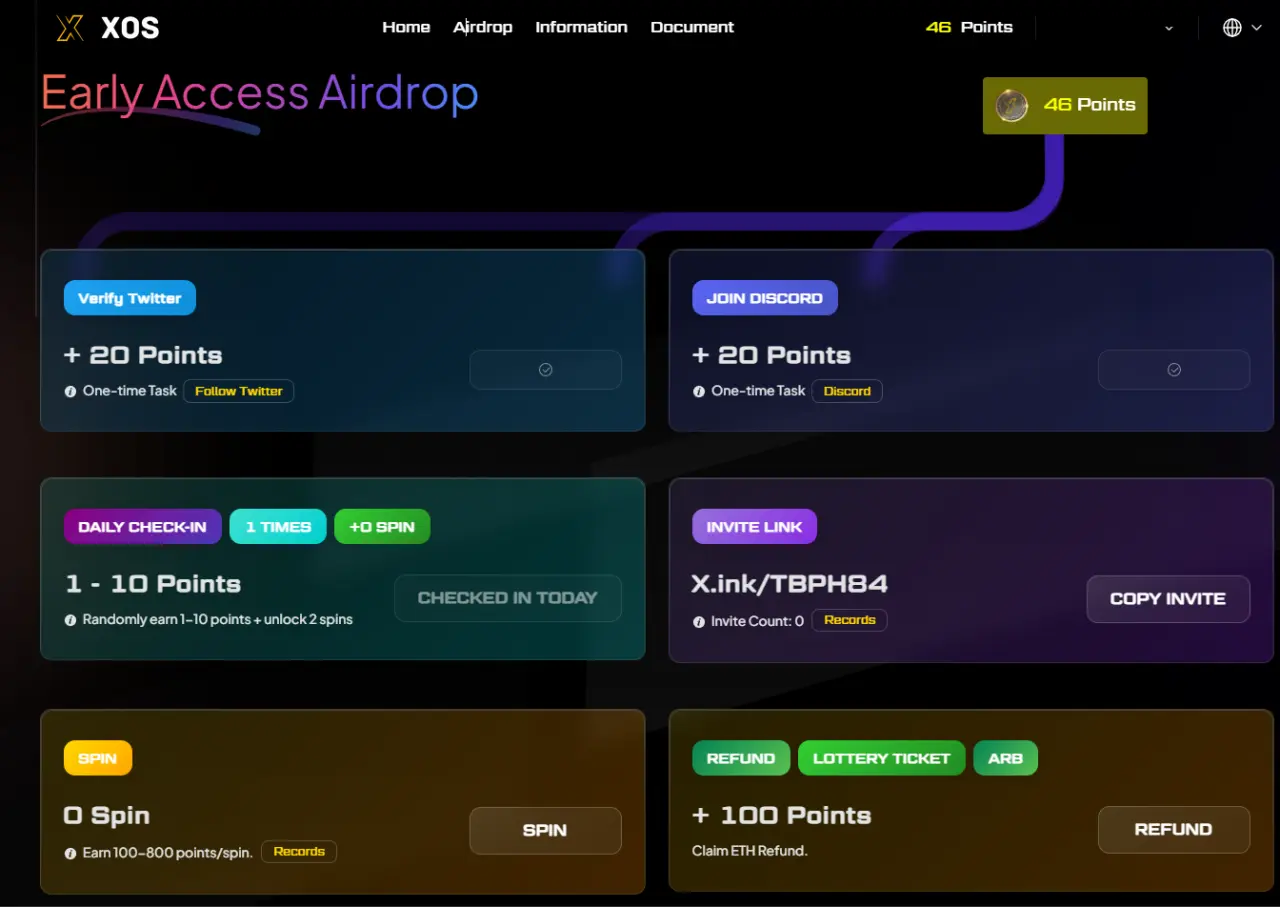The image size is (1280, 907).
Task: Expand the account dropdown chevron
Action: [x=1169, y=29]
